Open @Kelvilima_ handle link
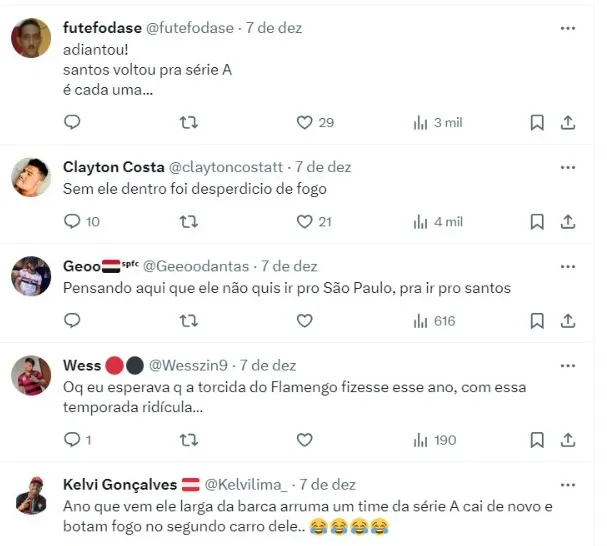The image size is (607, 546). (247, 484)
